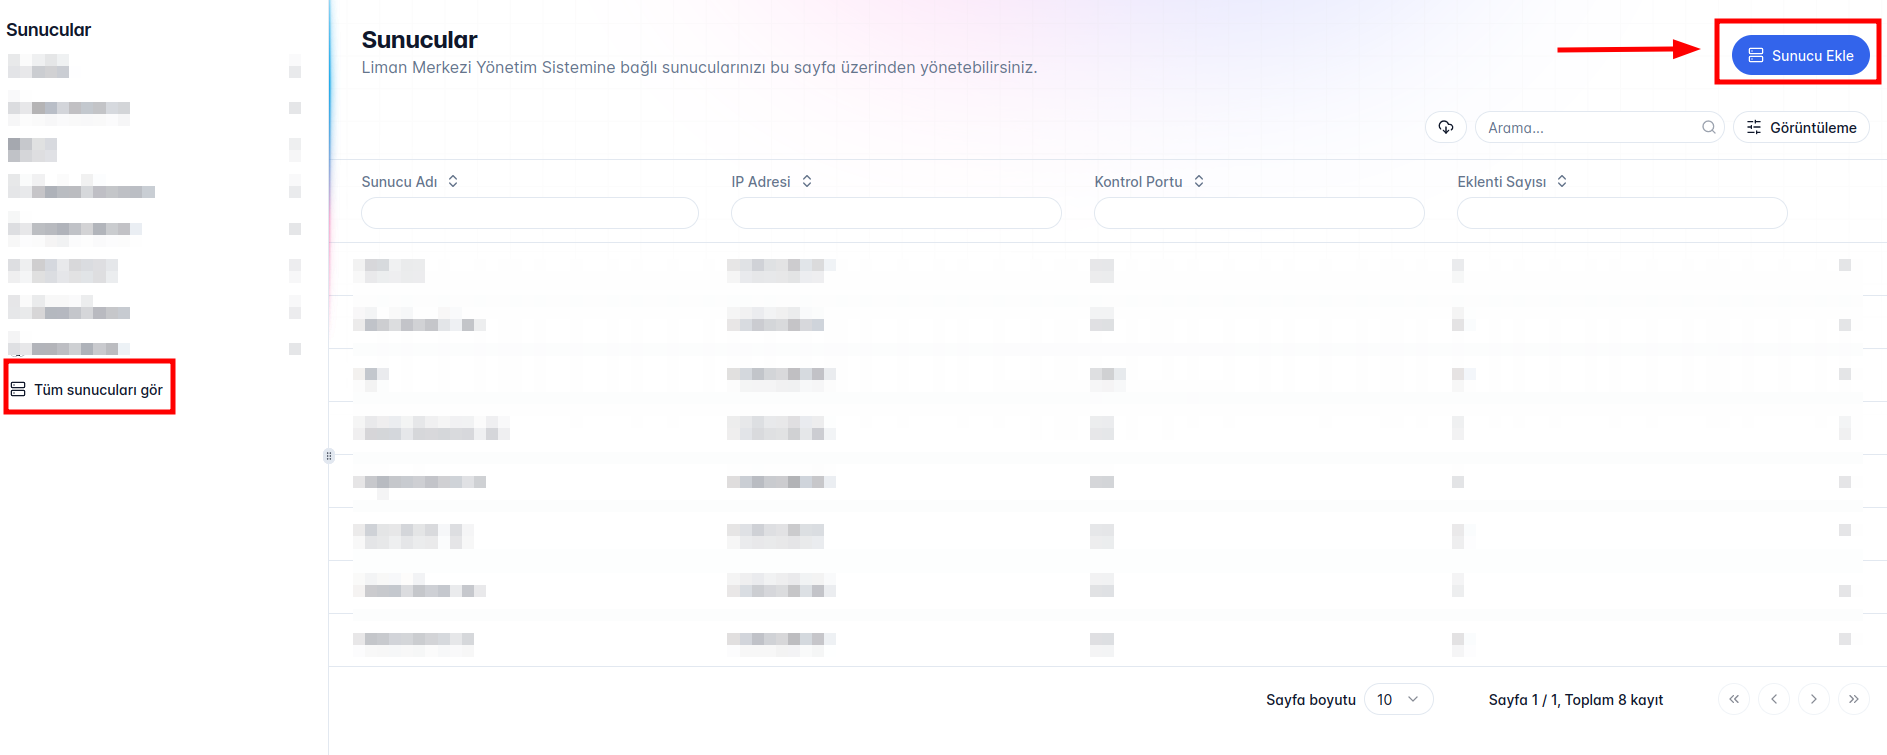Click the magnifier icon in Arama box
1887x755 pixels.
pyautogui.click(x=1708, y=127)
